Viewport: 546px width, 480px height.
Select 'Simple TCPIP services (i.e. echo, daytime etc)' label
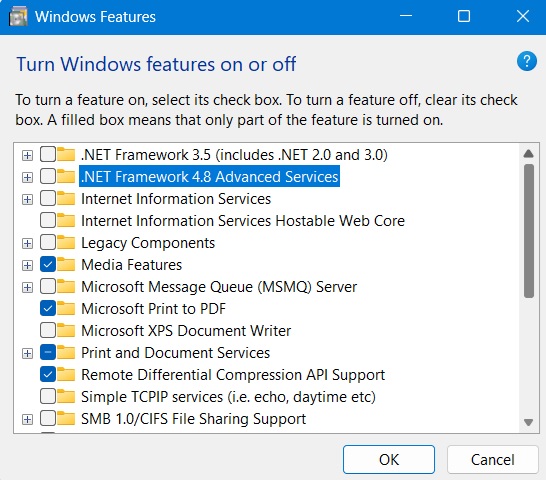click(228, 397)
